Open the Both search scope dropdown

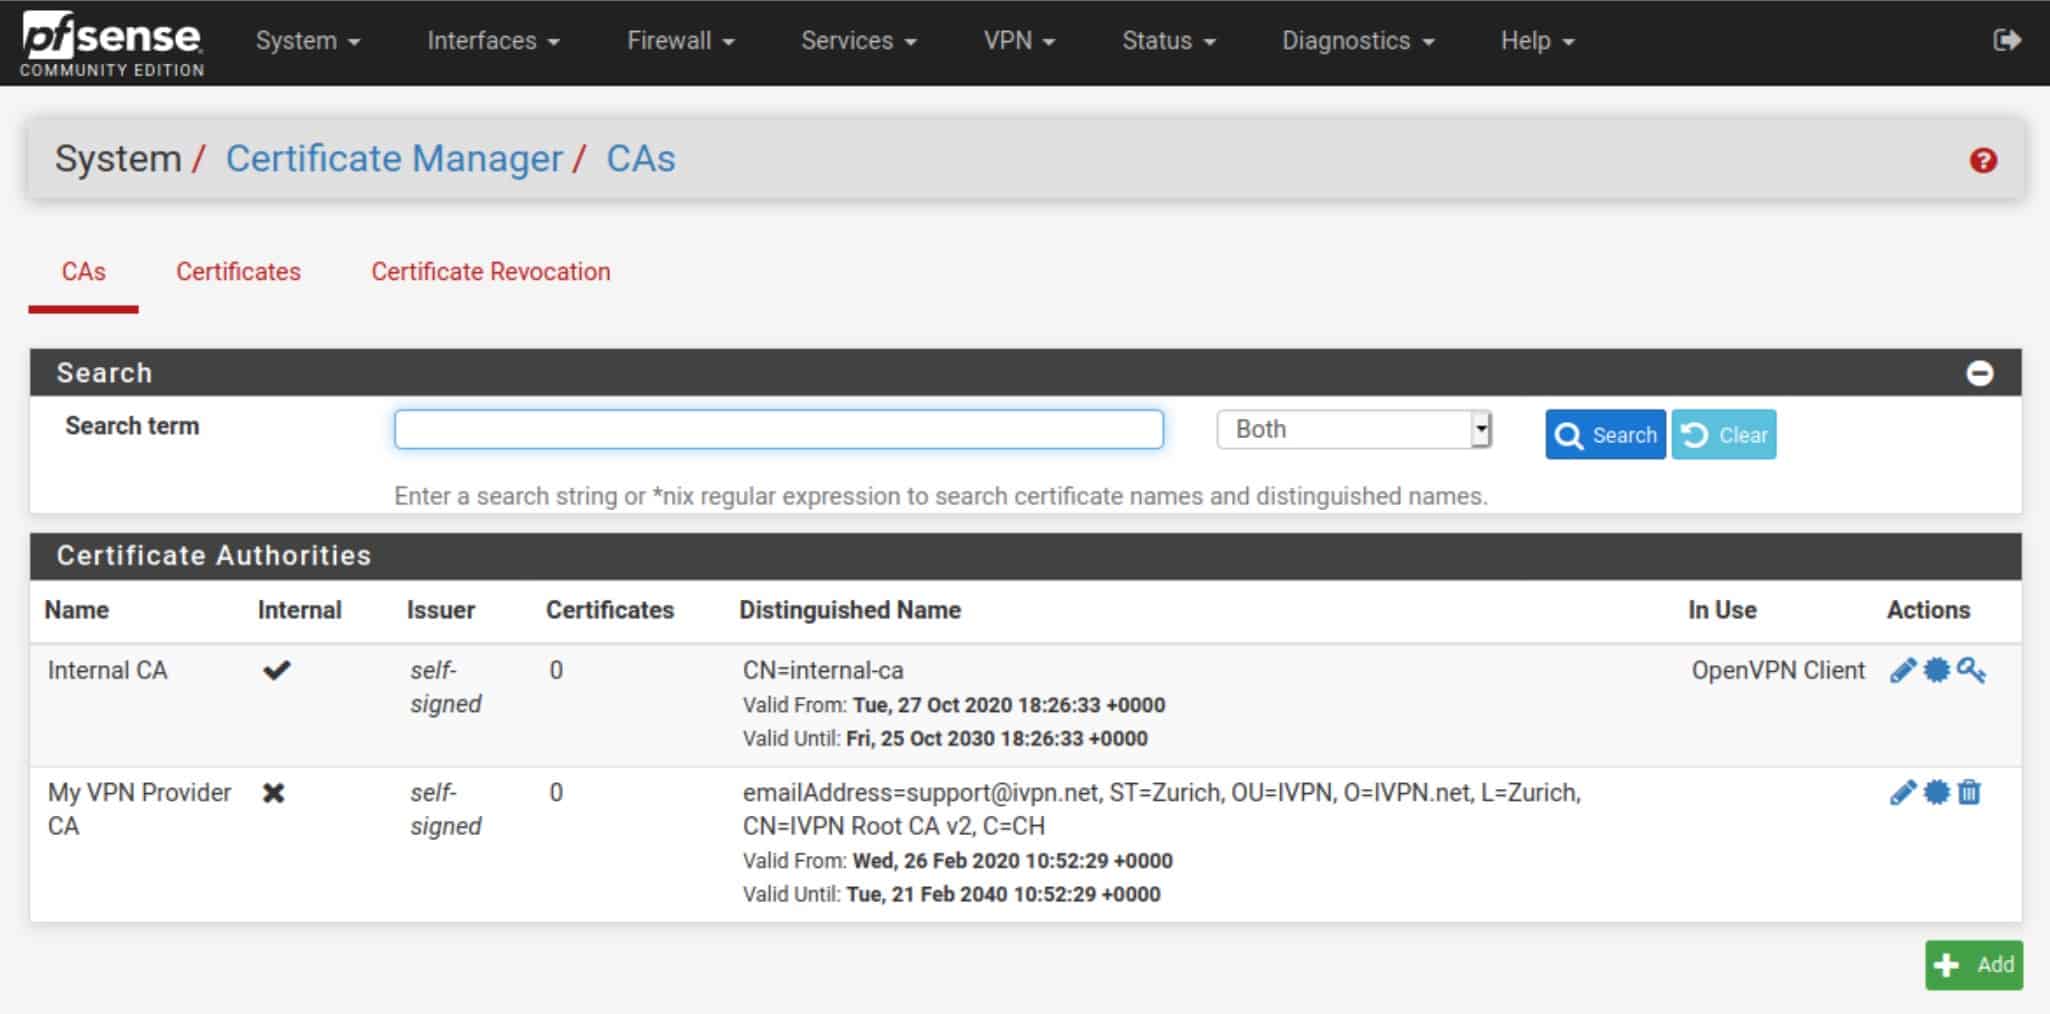[x=1354, y=429]
